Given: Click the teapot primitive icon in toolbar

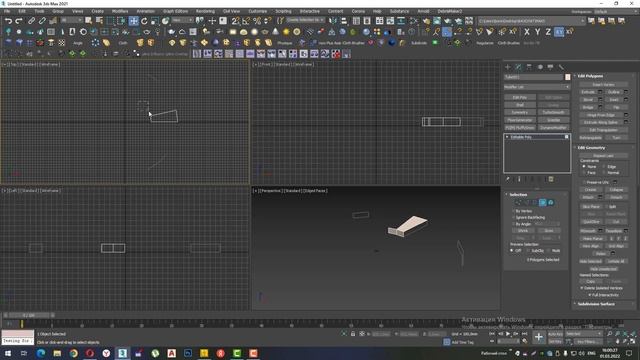Looking at the screenshot, I should pyautogui.click(x=172, y=32).
